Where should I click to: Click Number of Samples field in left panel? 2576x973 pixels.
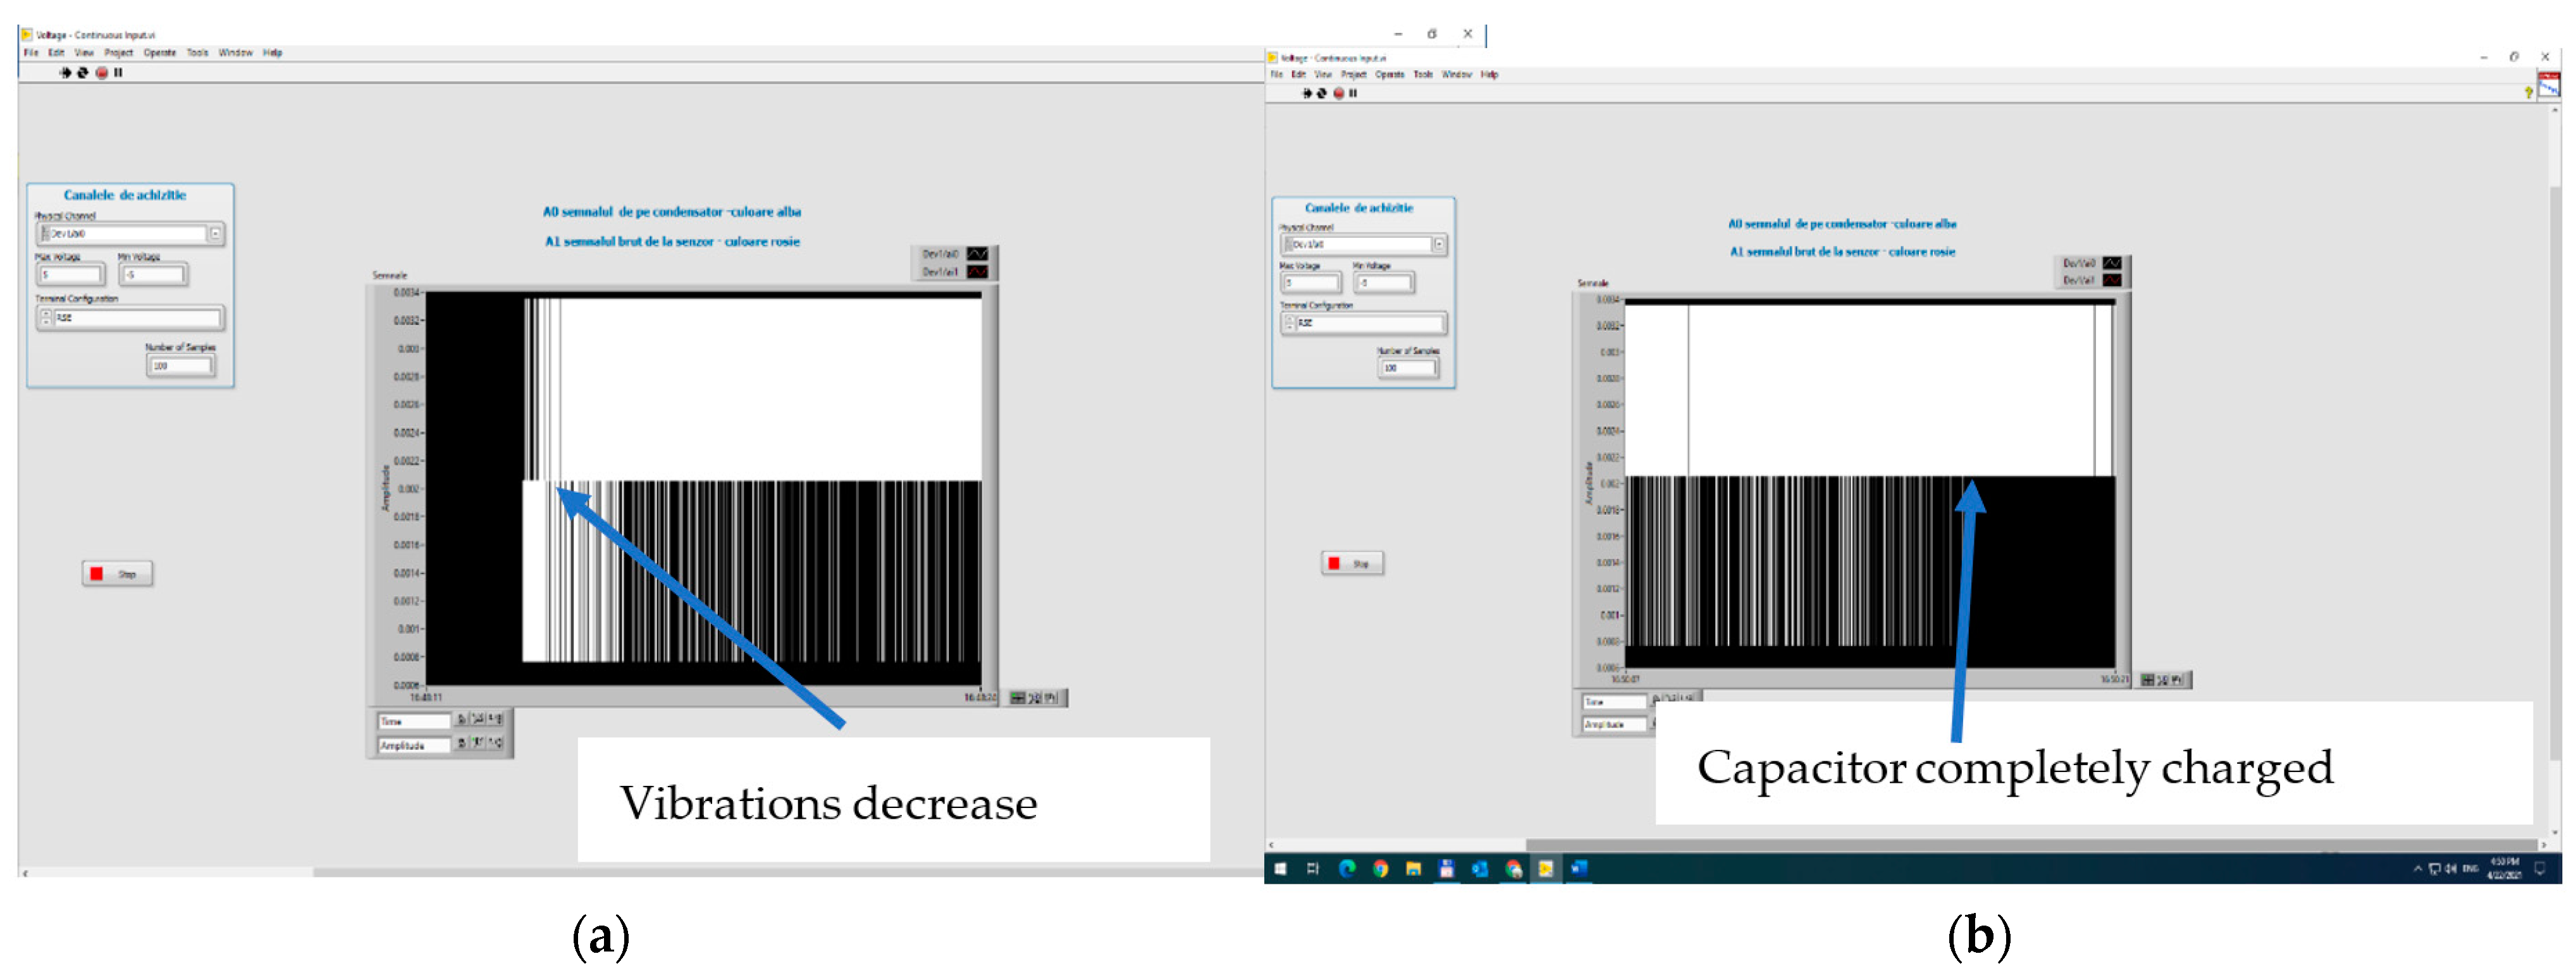tap(181, 366)
